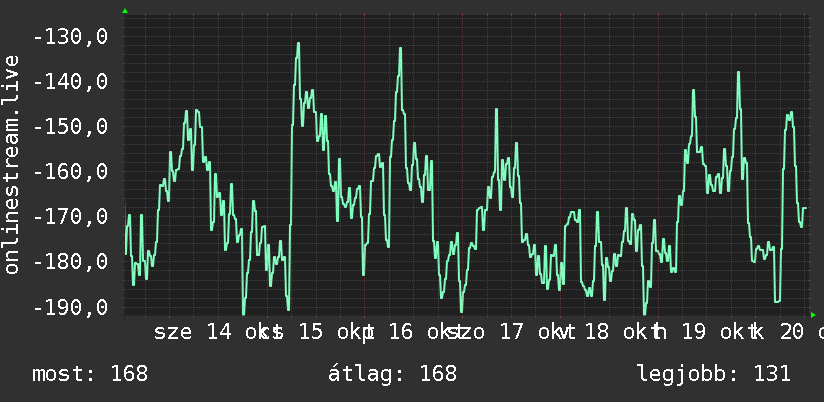Click the -150,0 axis label

(70, 127)
